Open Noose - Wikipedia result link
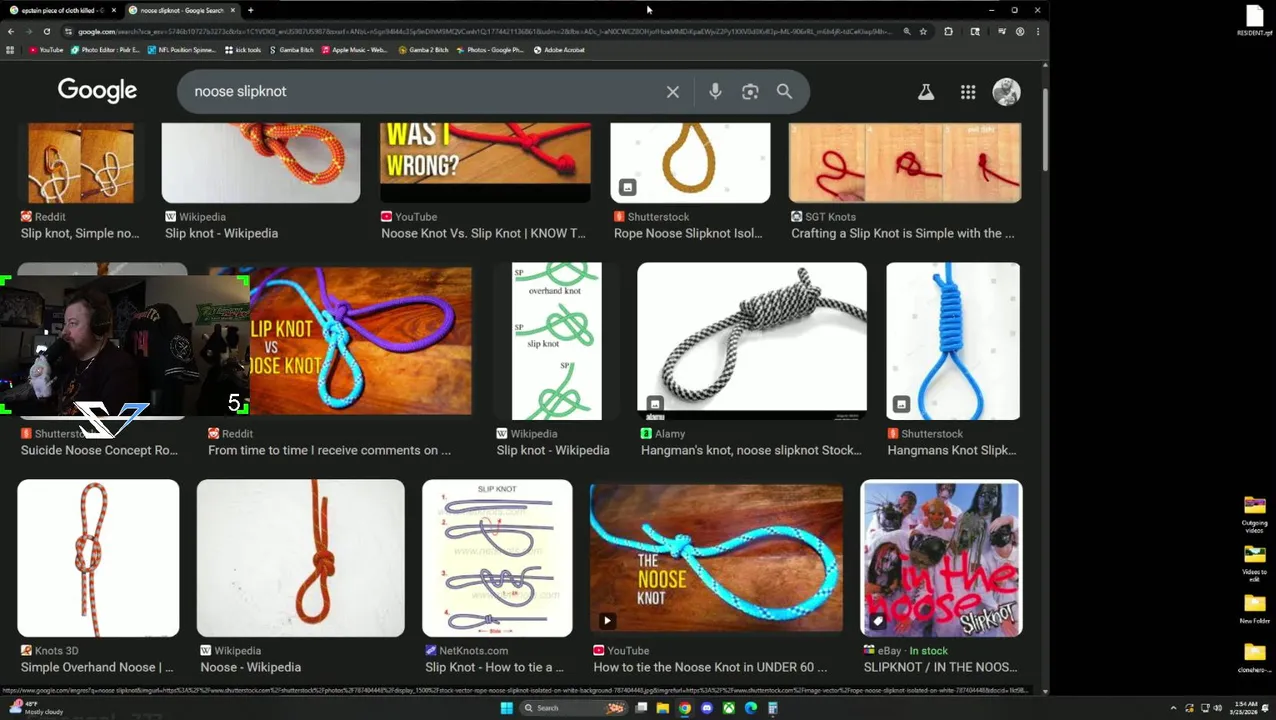This screenshot has width=1276, height=720. pyautogui.click(x=250, y=667)
